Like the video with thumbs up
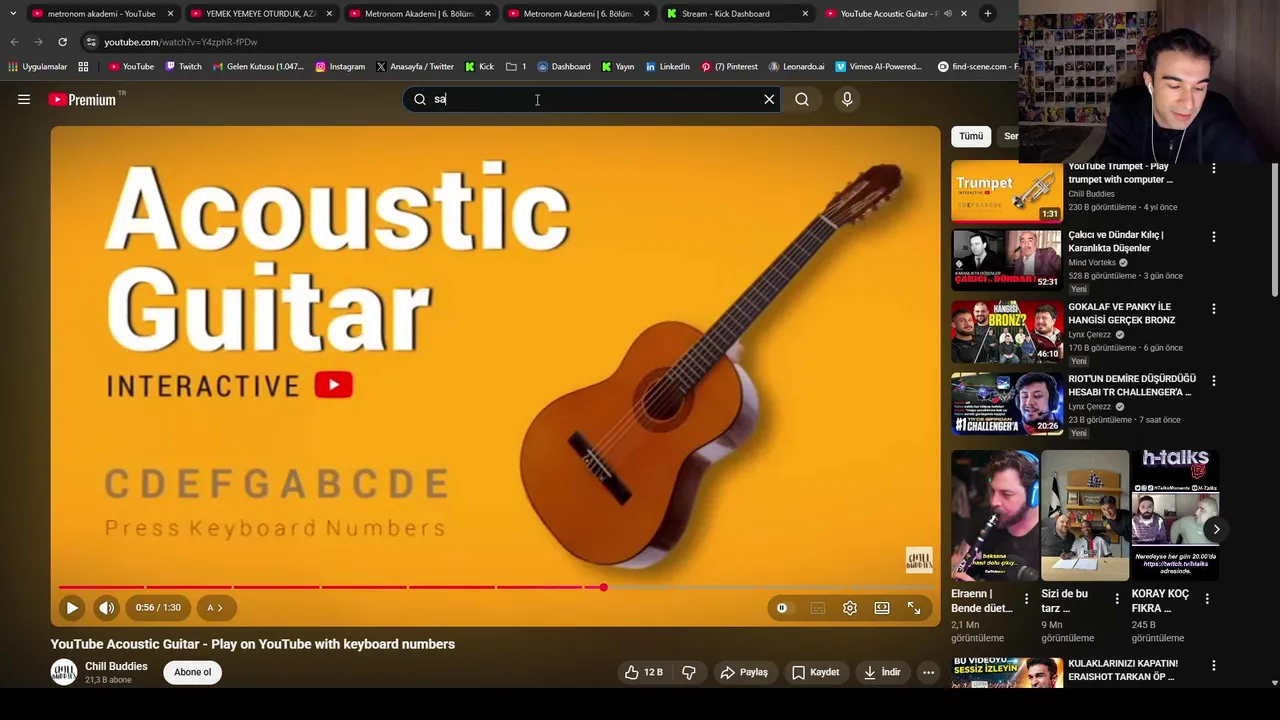 [x=644, y=672]
